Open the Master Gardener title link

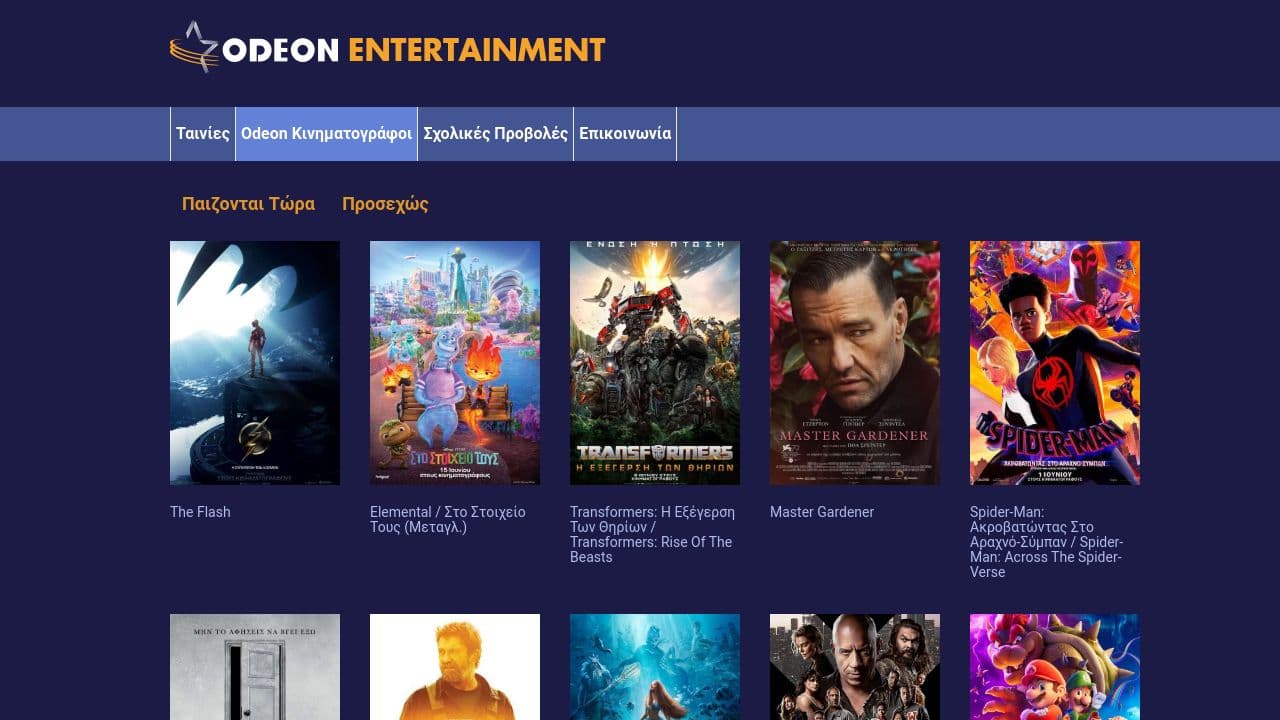[820, 512]
